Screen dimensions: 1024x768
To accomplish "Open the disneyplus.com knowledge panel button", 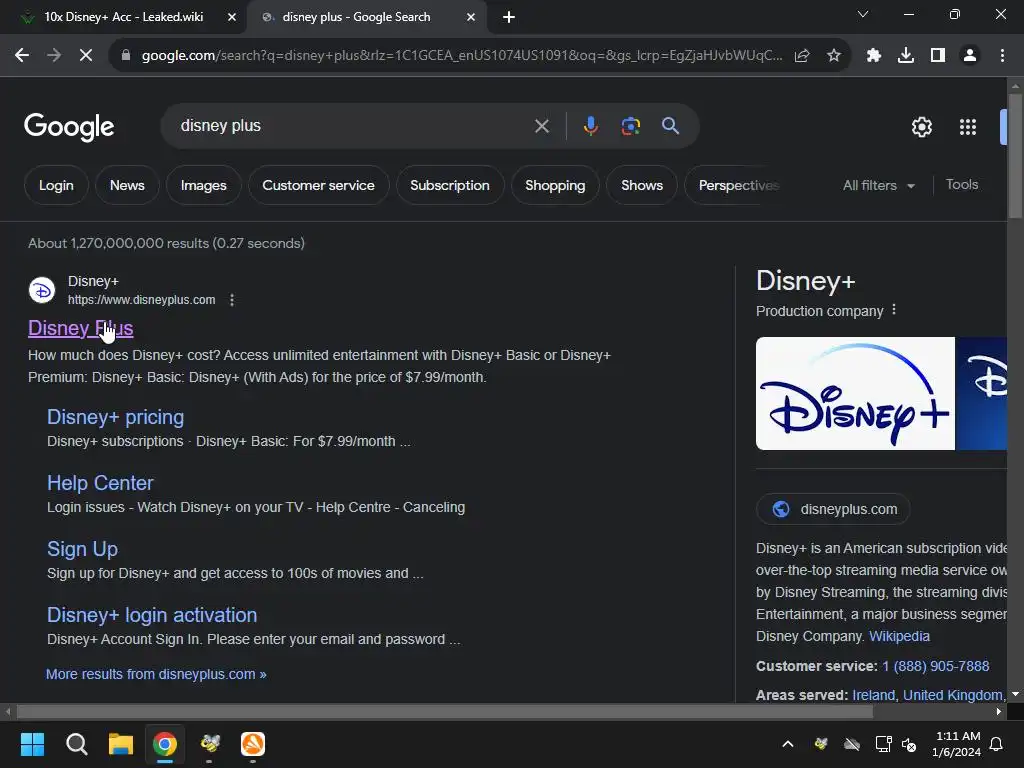I will [x=833, y=509].
